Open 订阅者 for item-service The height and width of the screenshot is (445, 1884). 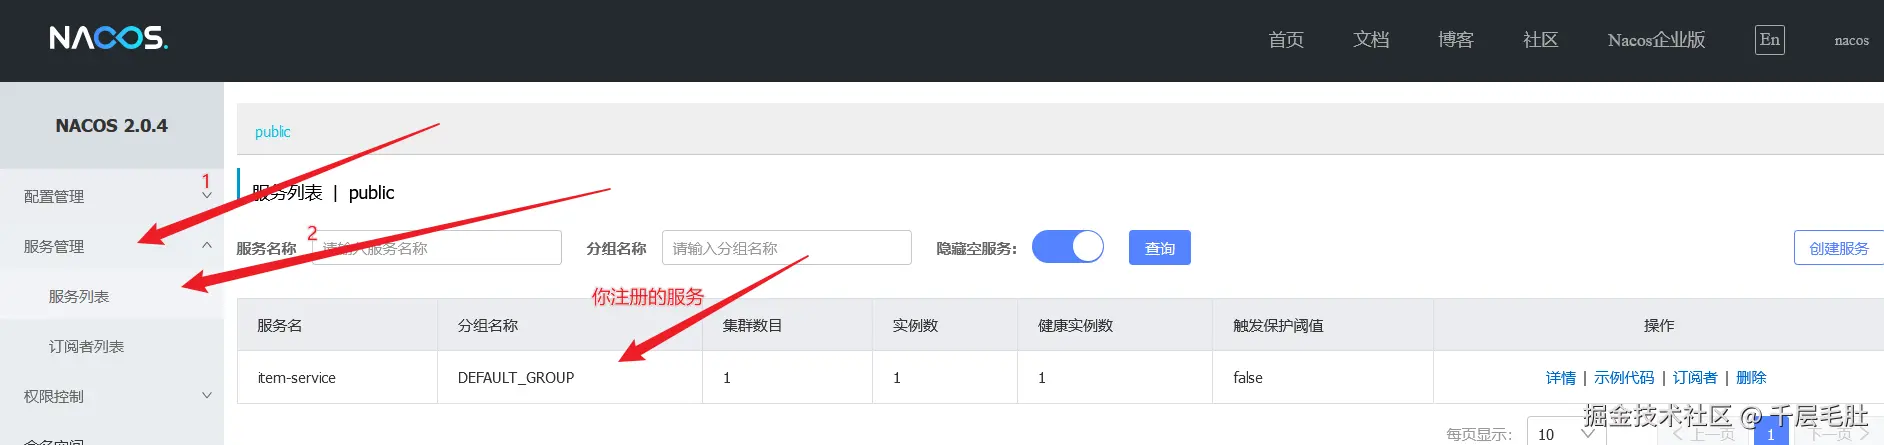coord(1695,378)
